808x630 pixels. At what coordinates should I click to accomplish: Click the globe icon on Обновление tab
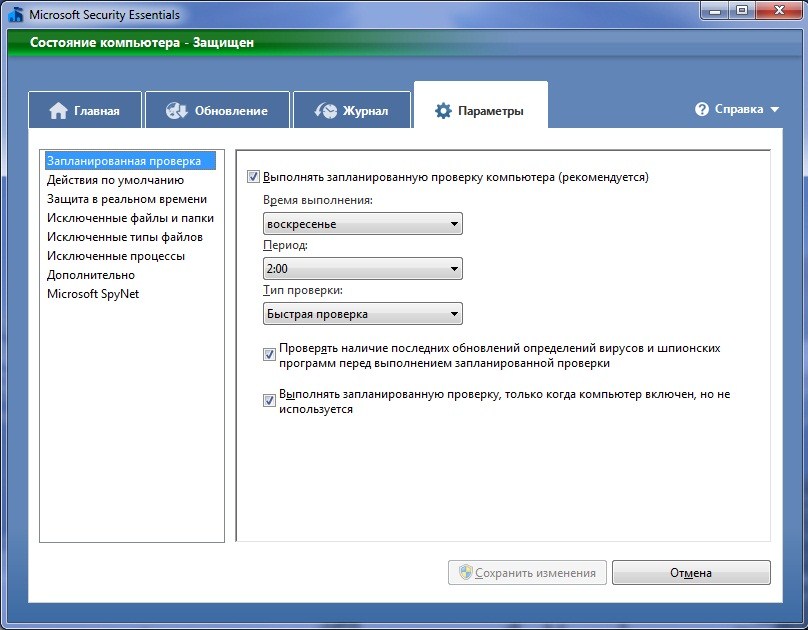[x=176, y=110]
